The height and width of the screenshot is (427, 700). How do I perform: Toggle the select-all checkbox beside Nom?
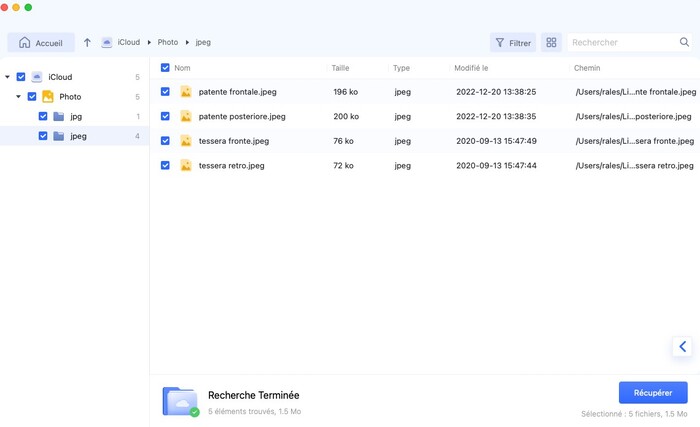tap(166, 68)
